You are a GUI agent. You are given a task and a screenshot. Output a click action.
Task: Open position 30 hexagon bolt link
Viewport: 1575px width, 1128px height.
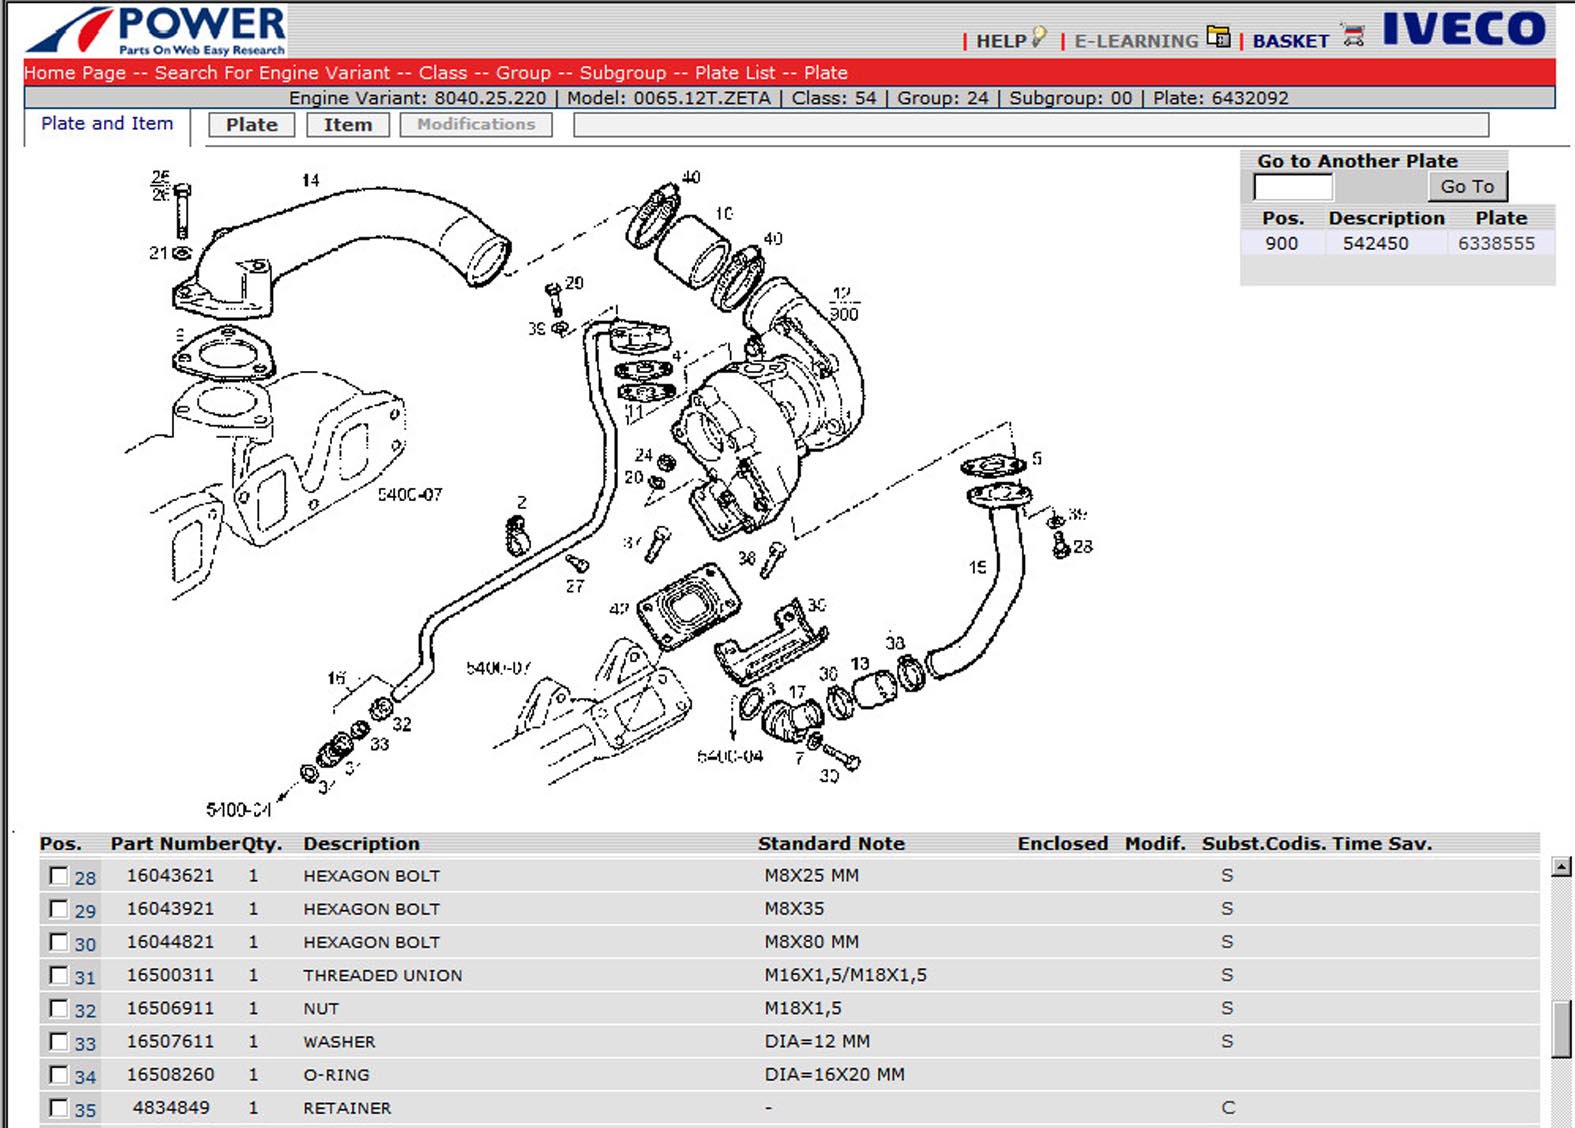[x=85, y=944]
